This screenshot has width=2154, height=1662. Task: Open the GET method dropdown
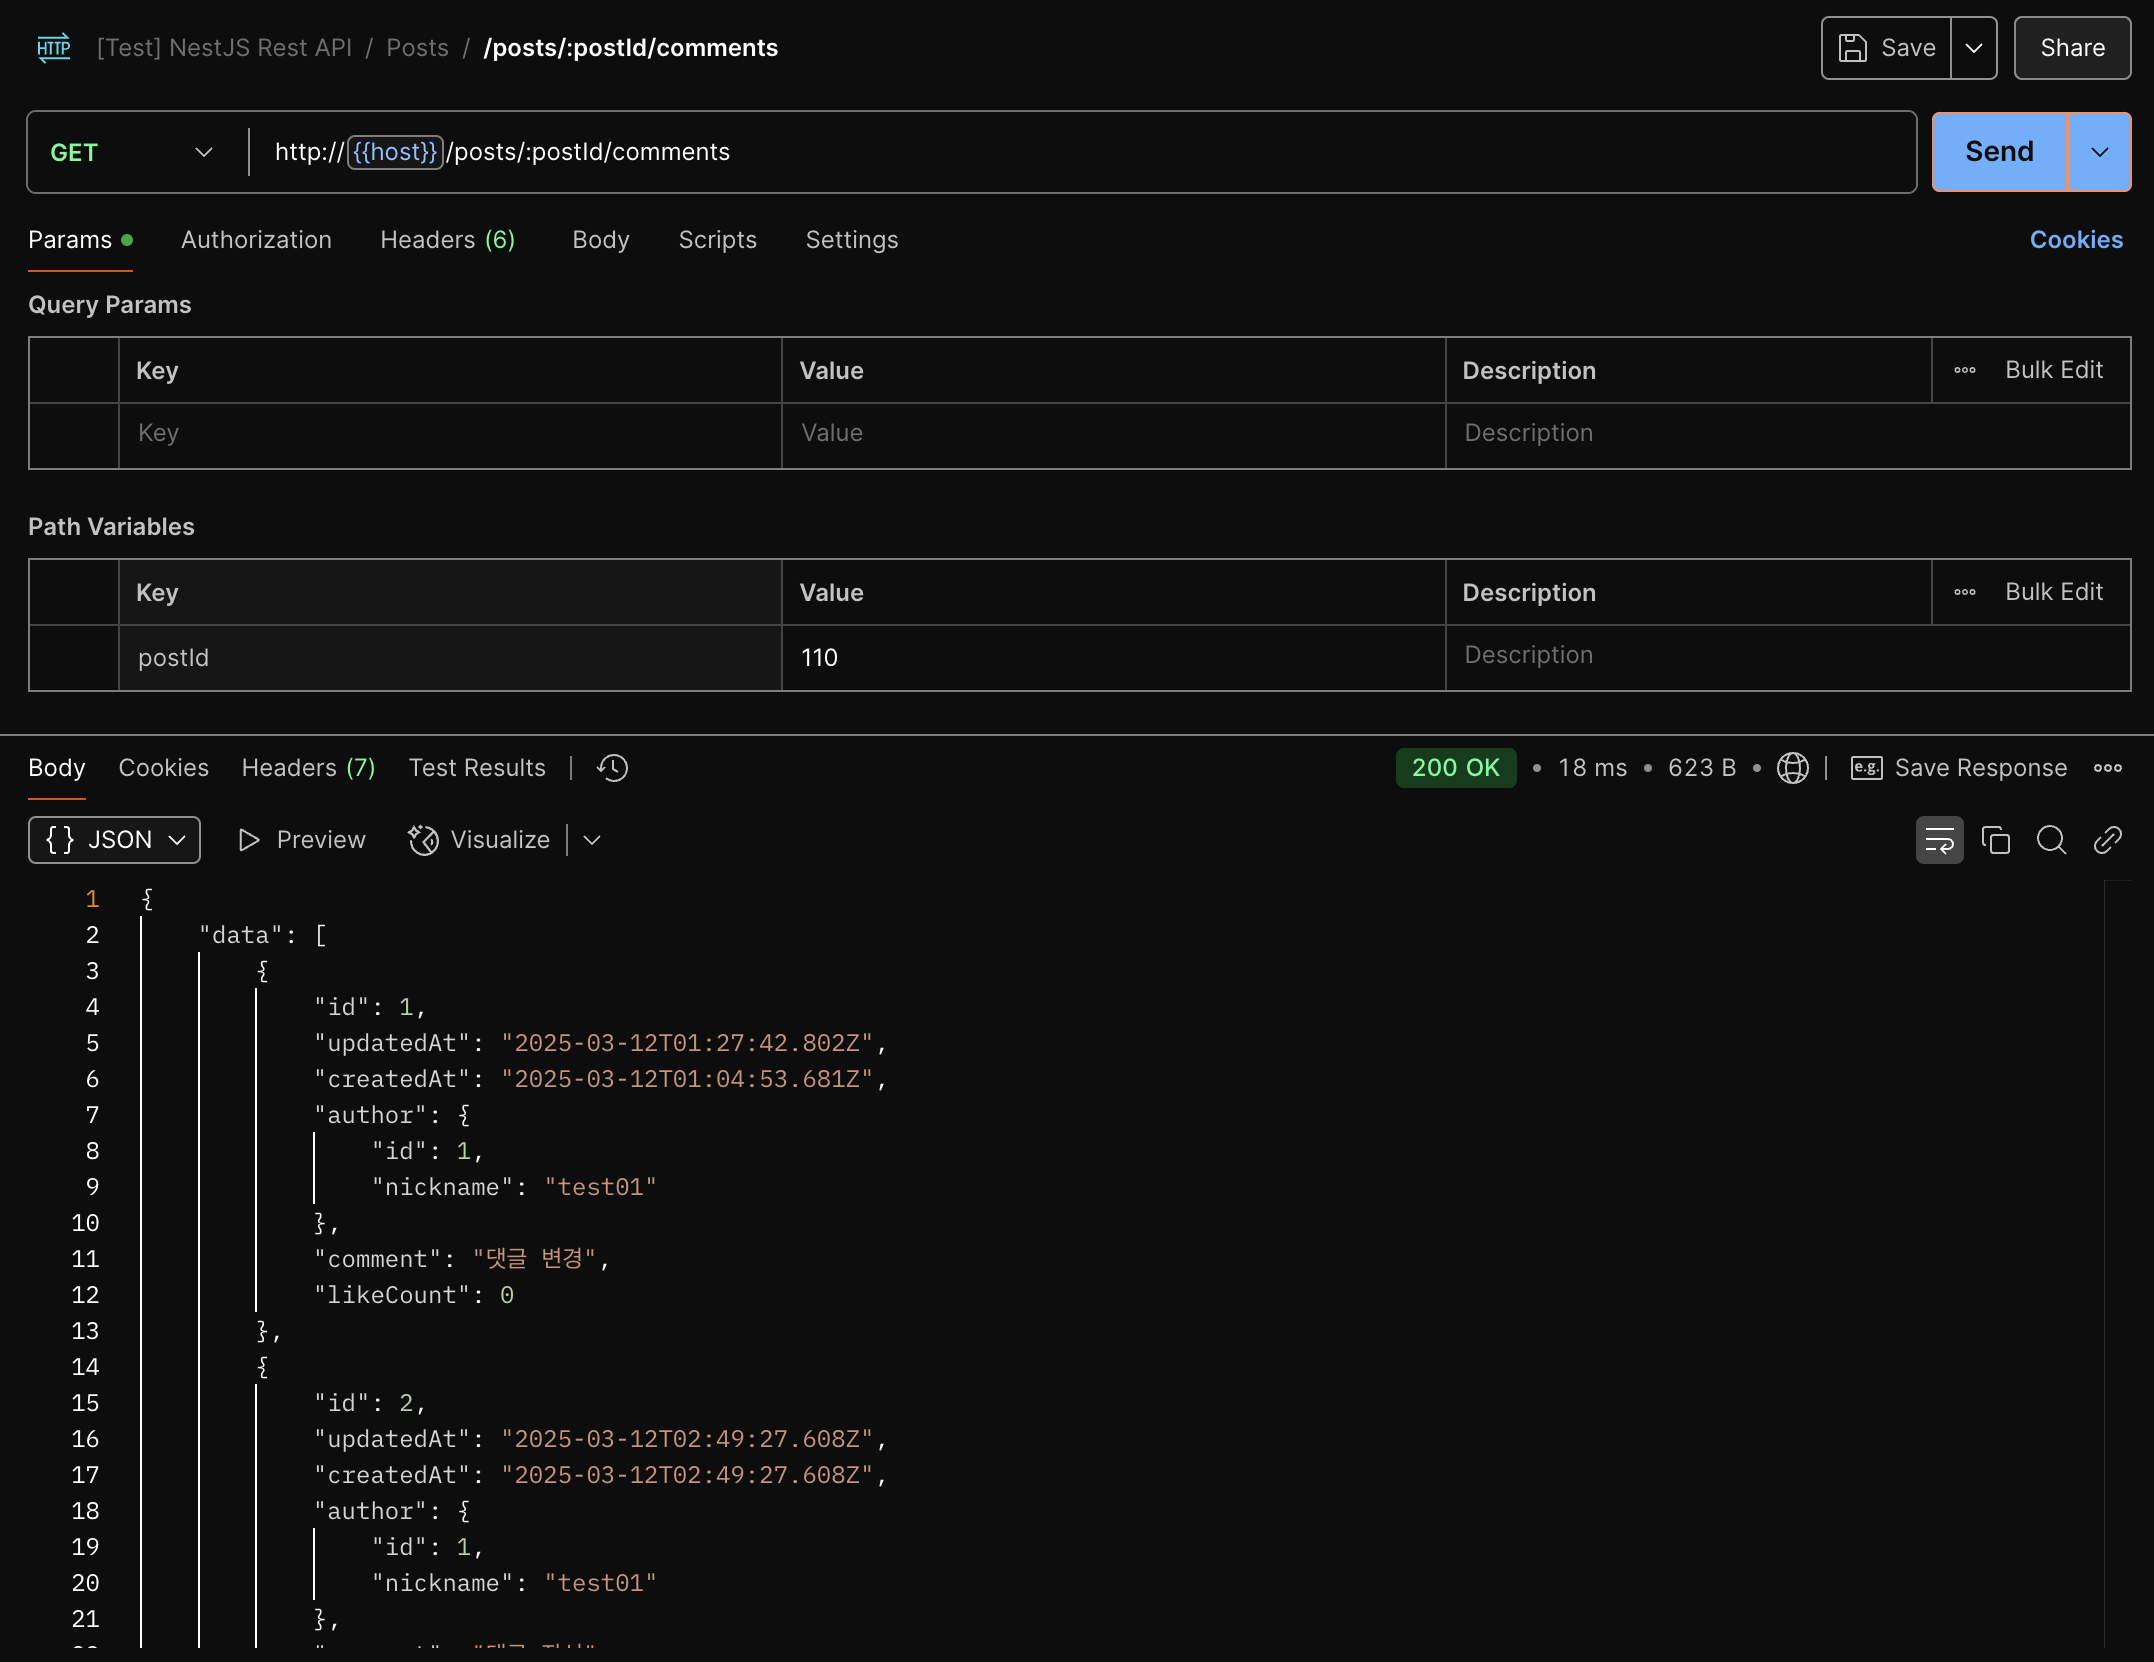132,152
